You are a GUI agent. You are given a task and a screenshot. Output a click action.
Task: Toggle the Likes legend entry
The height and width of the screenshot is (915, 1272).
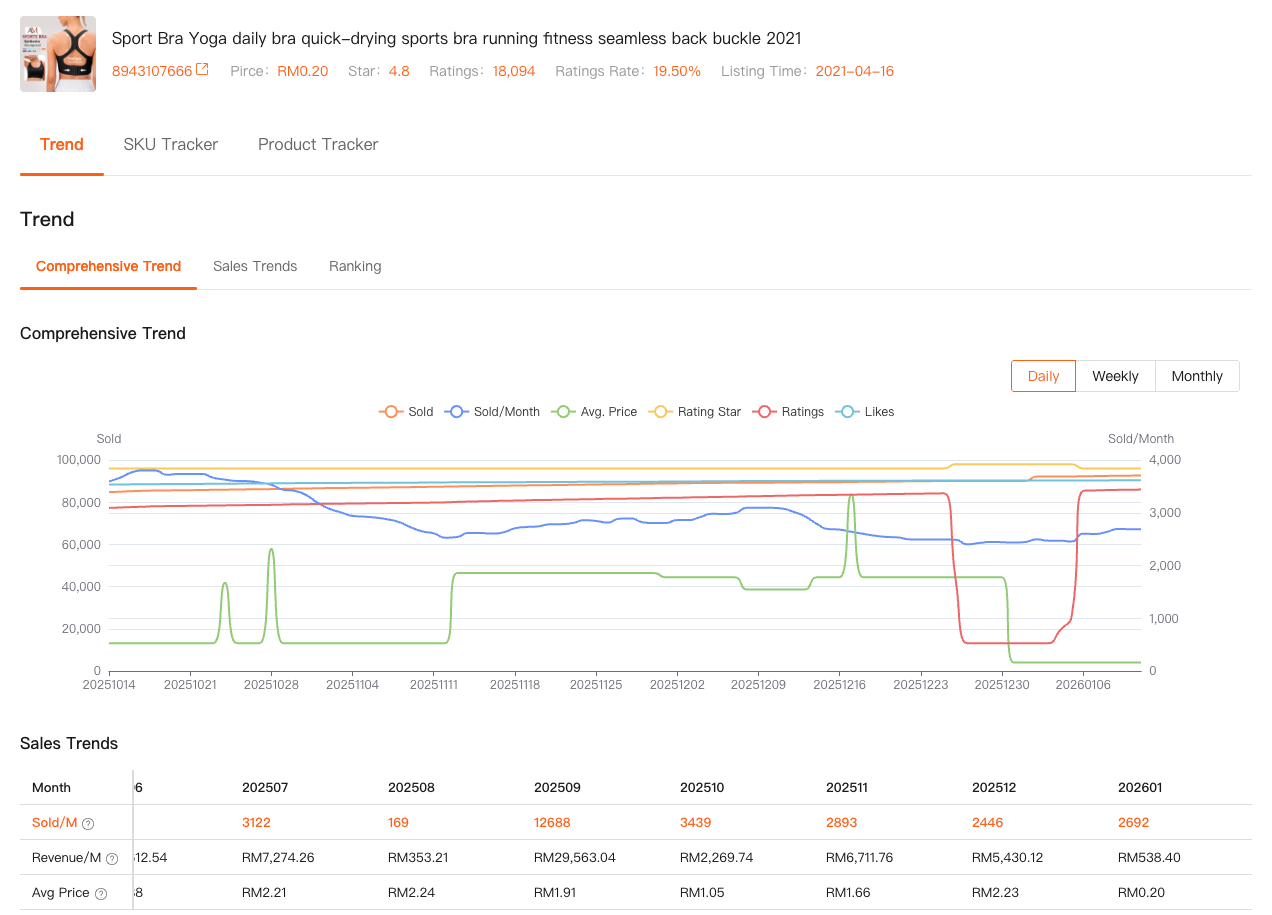point(848,412)
